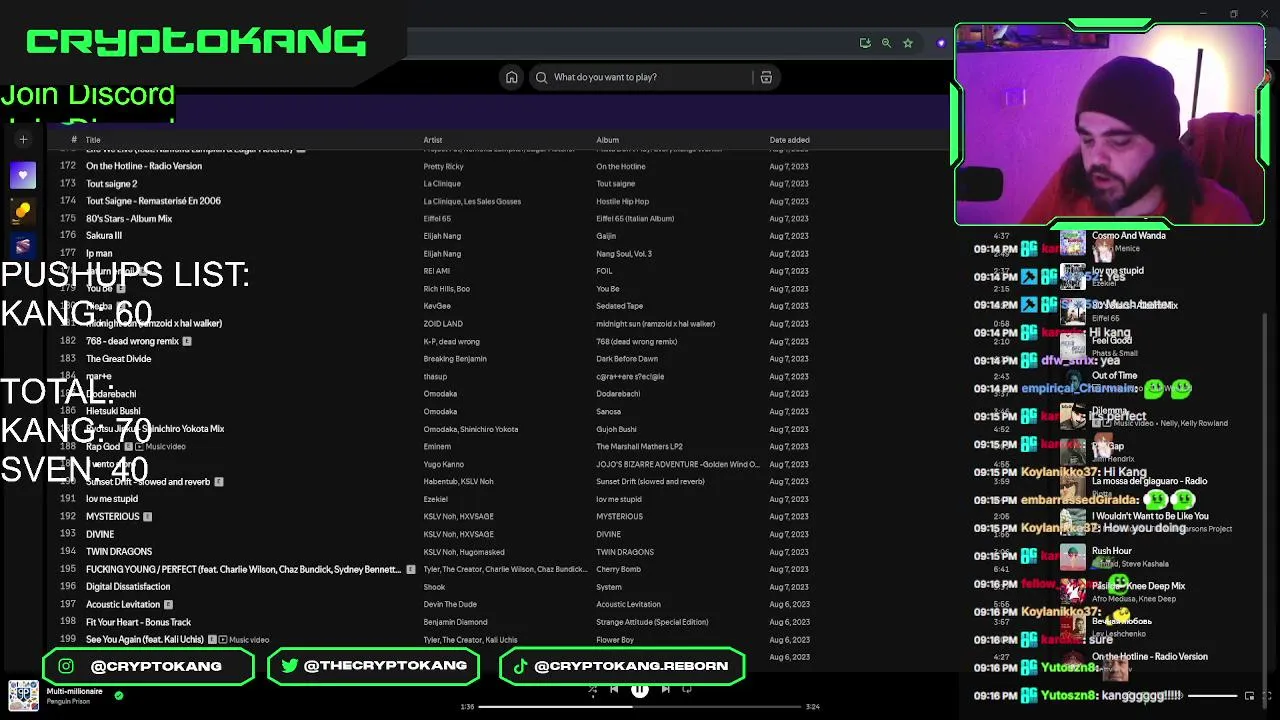Sort by Album column header

point(608,140)
